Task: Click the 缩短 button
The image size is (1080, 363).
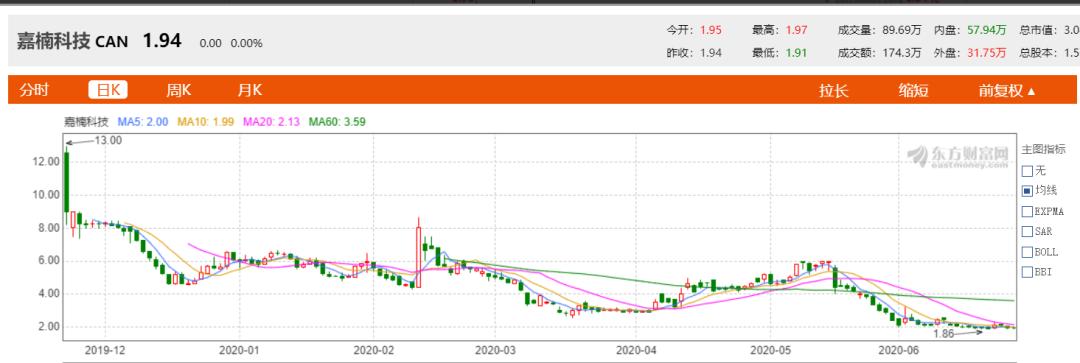Action: (913, 90)
